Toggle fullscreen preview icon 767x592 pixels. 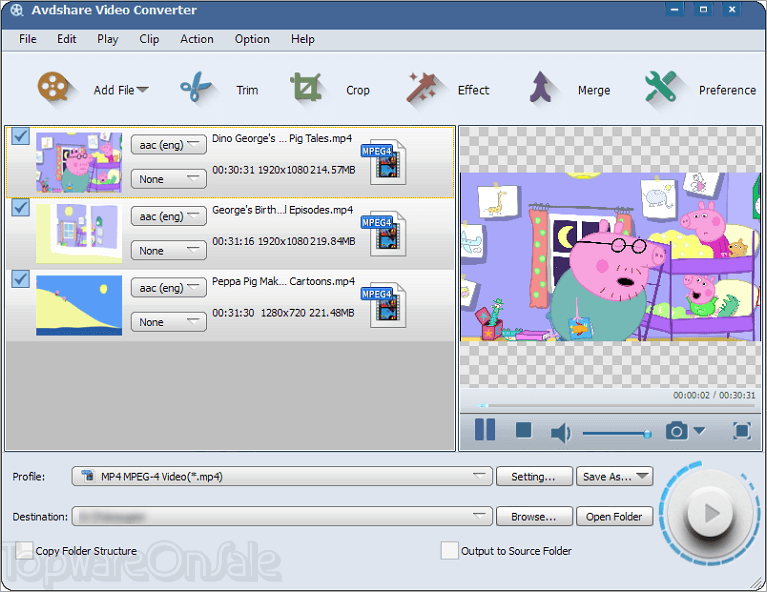pos(742,431)
